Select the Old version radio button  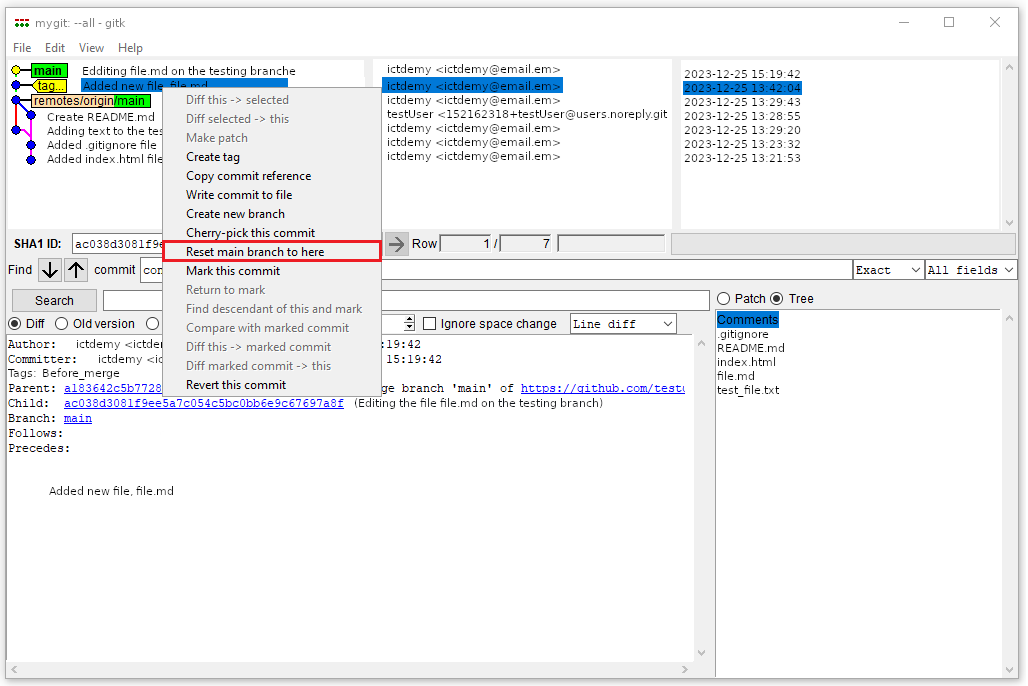(x=62, y=324)
